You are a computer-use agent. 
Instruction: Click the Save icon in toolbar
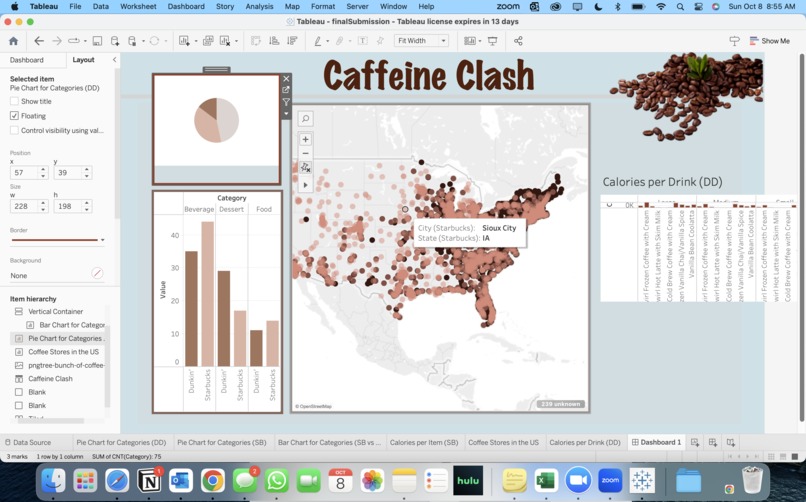click(x=97, y=41)
